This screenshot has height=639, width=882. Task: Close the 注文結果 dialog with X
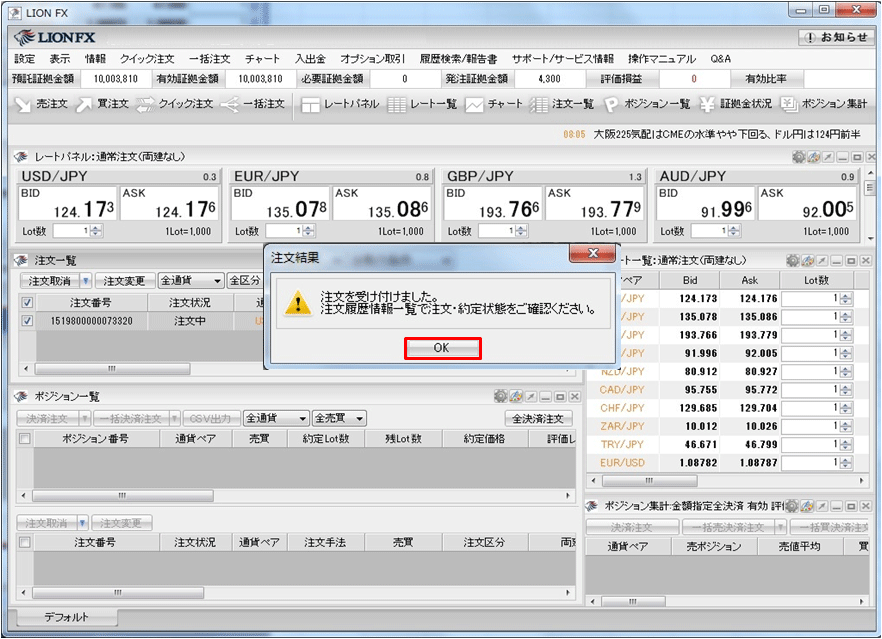coord(593,253)
